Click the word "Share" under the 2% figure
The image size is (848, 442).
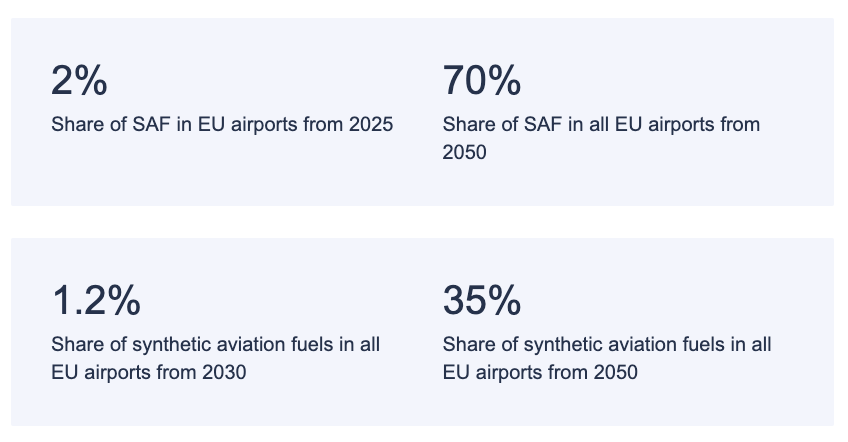click(77, 125)
